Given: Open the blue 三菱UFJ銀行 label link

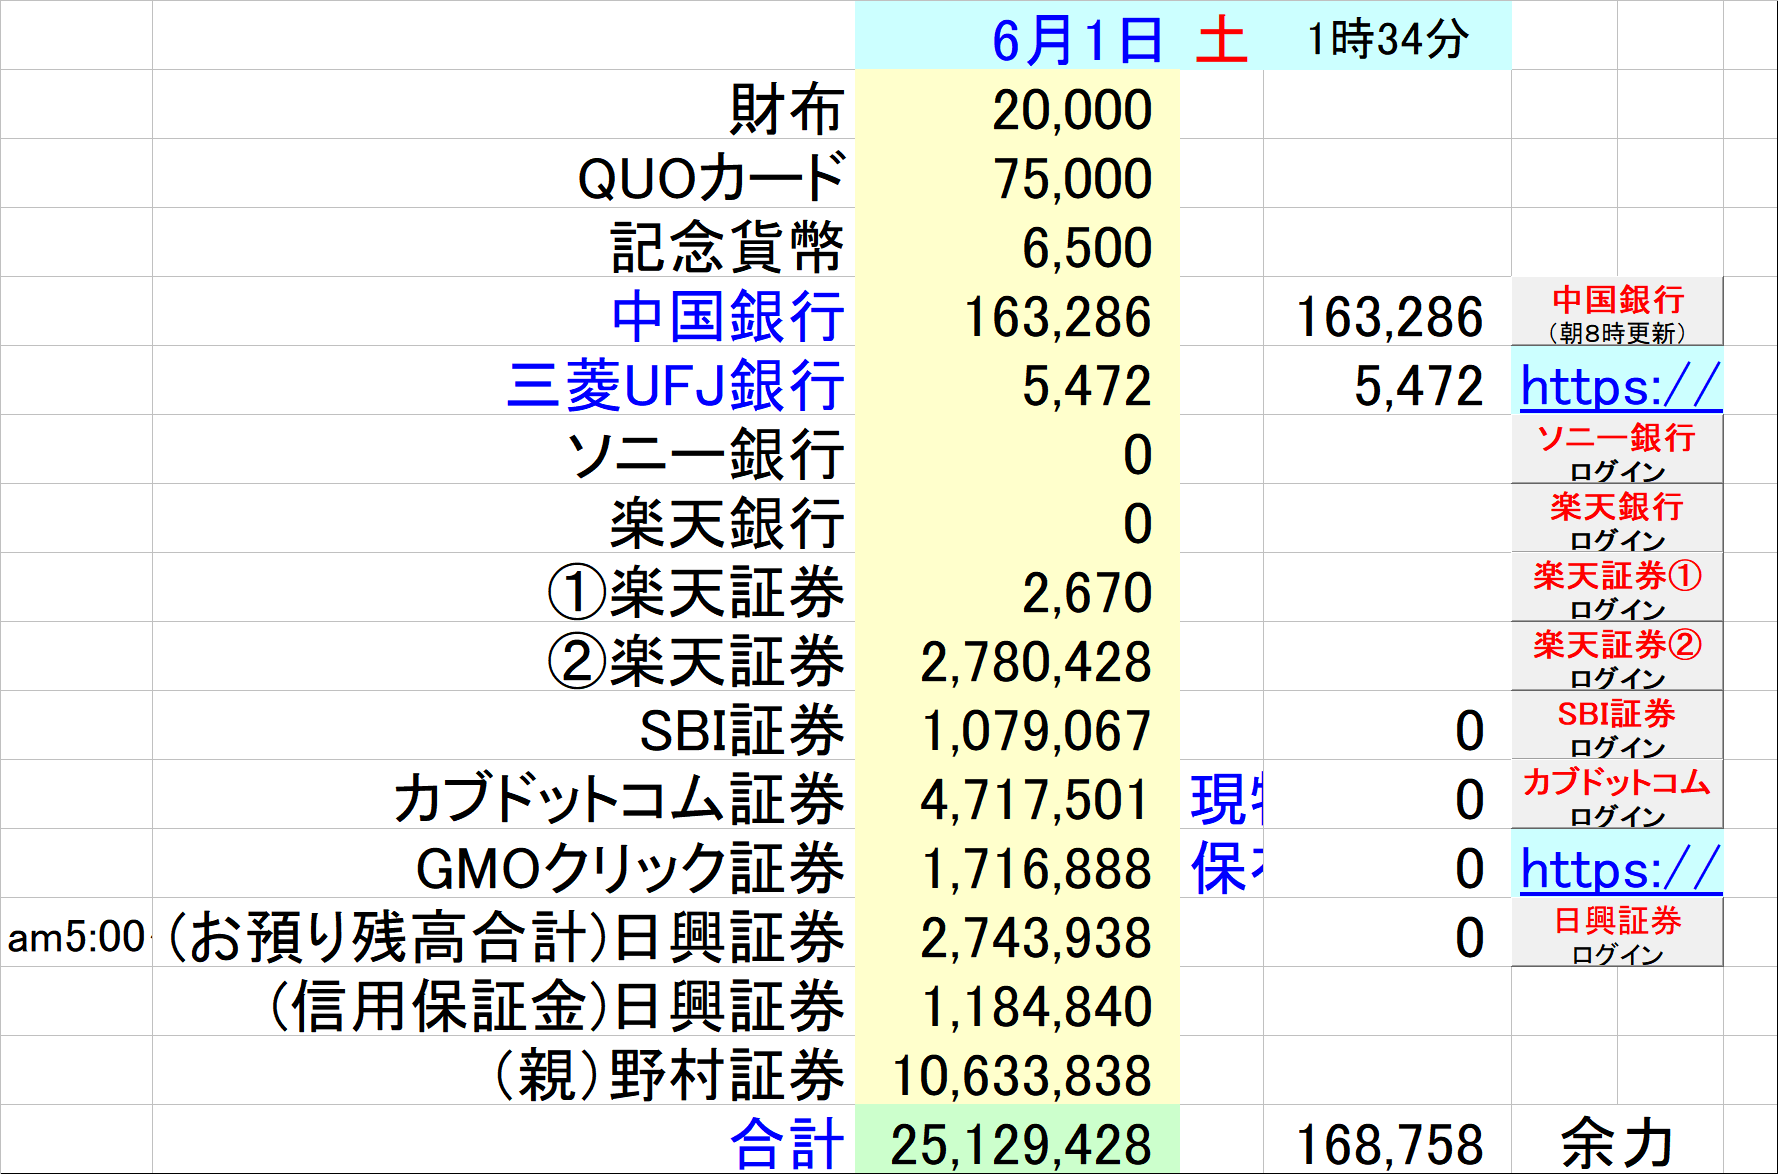Looking at the screenshot, I should coord(676,385).
